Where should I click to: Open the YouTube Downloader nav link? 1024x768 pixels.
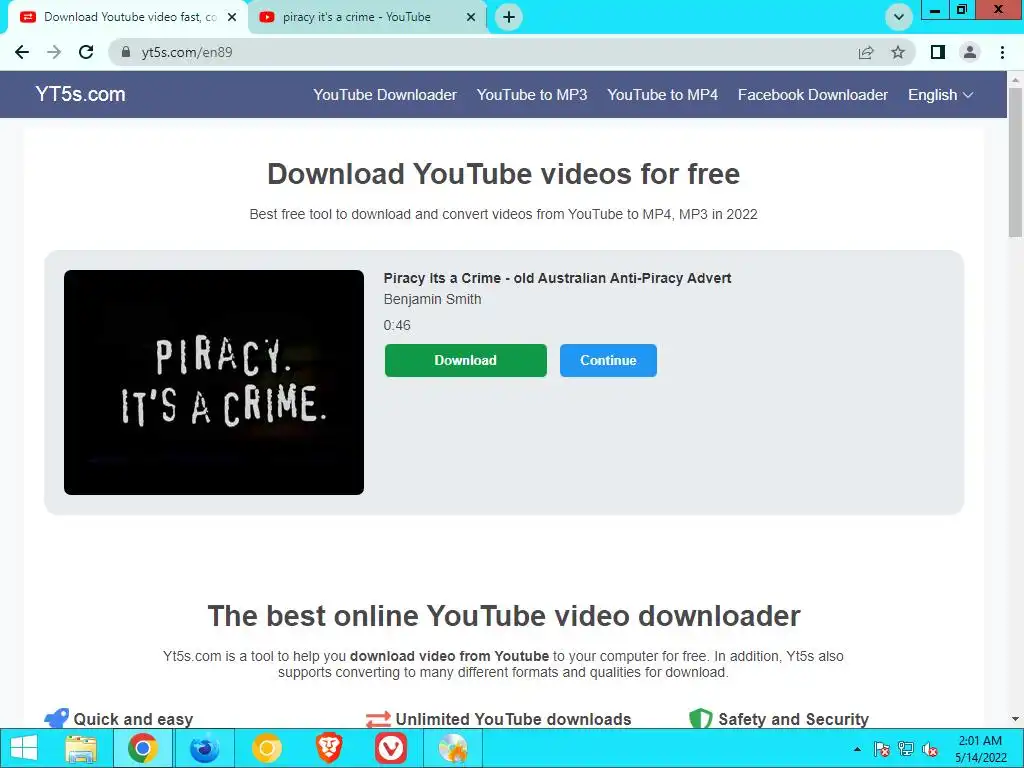pyautogui.click(x=385, y=95)
